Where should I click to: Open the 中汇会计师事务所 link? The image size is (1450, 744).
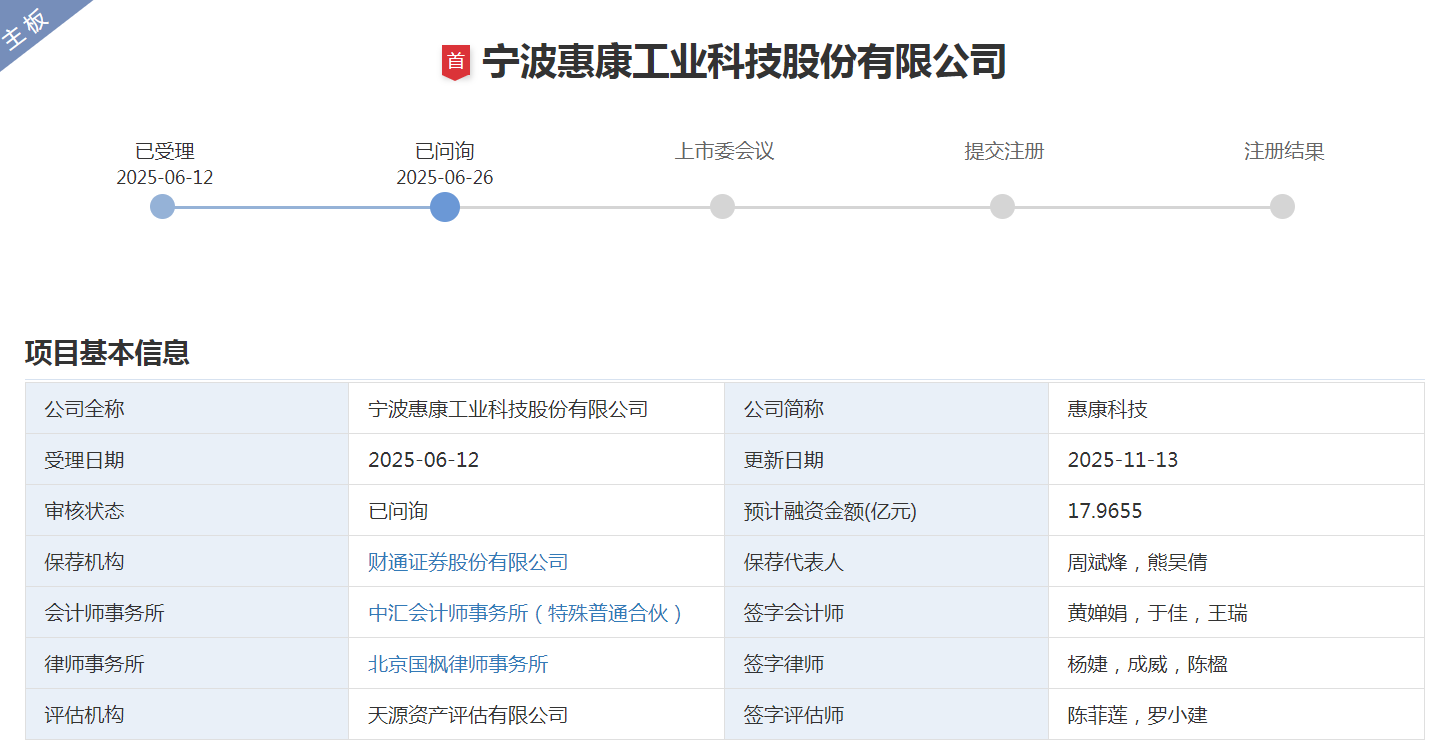tap(526, 613)
